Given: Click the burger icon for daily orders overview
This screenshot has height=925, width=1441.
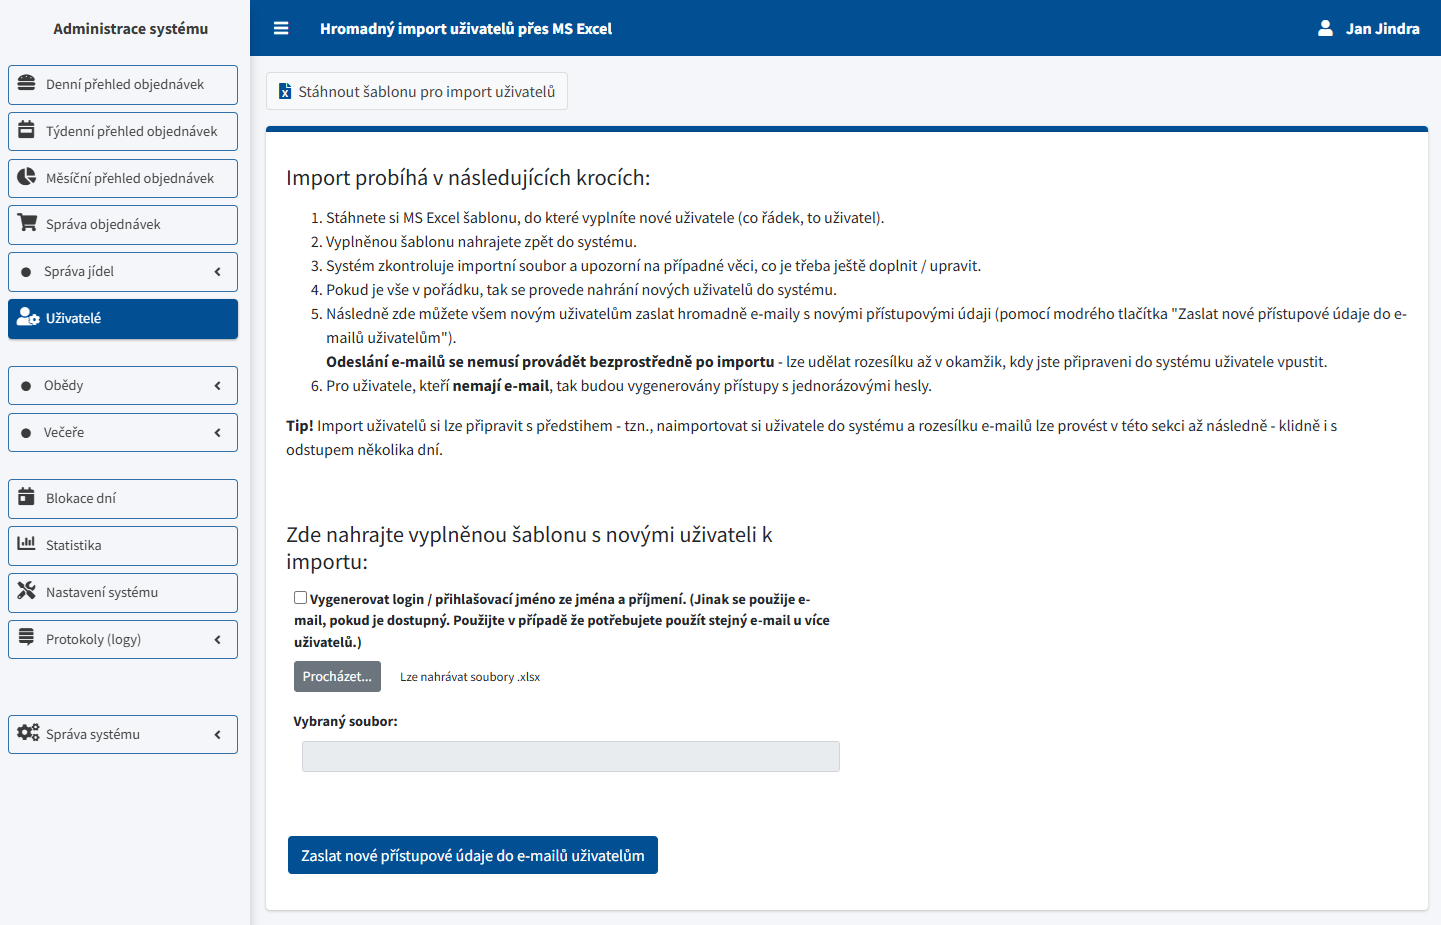Looking at the screenshot, I should pos(27,84).
